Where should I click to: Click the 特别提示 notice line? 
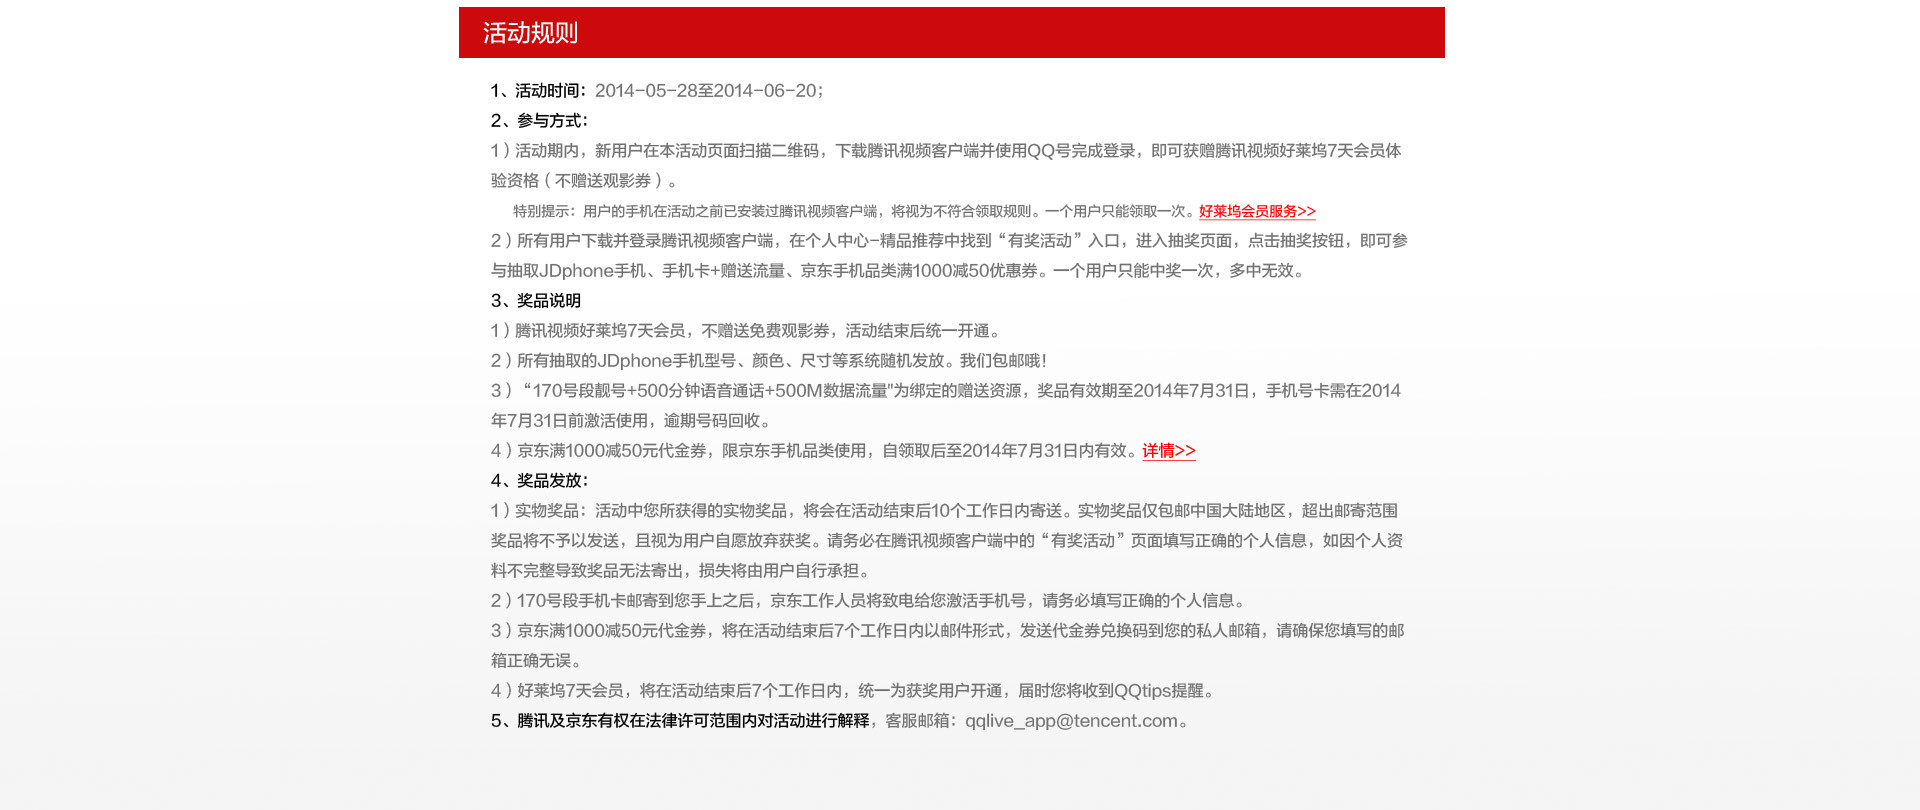pos(854,211)
